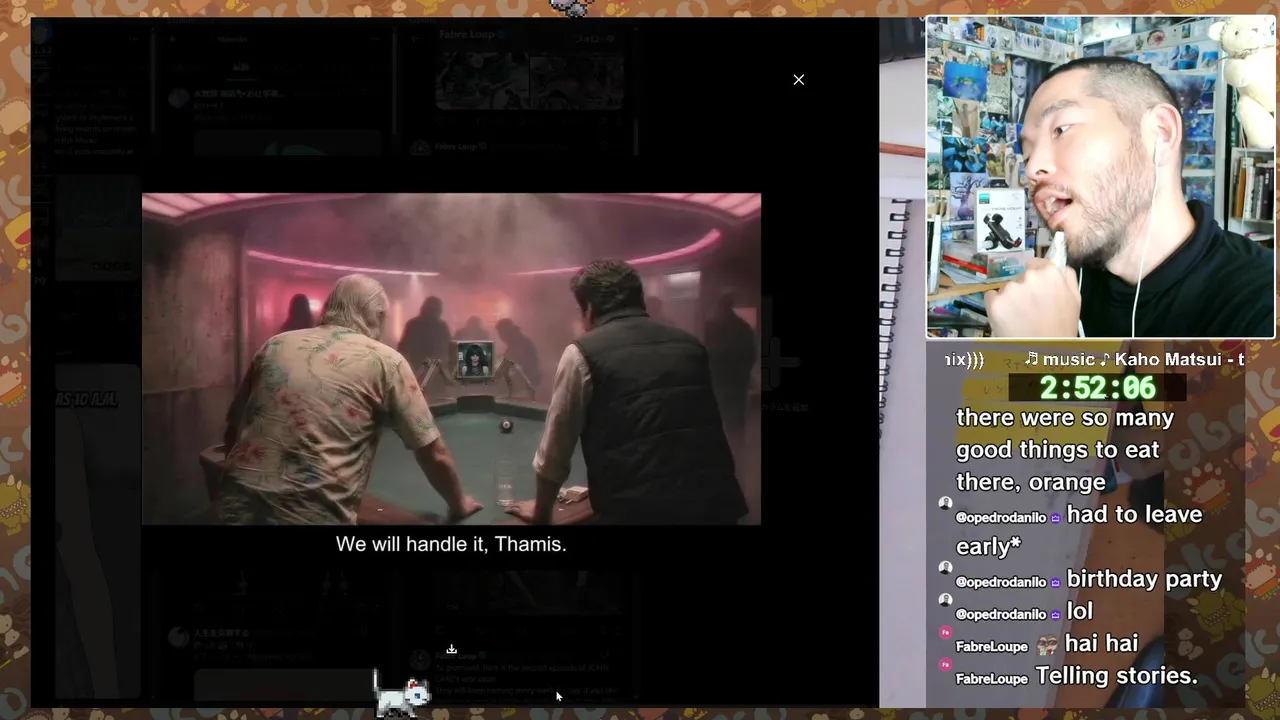Viewport: 1280px width, 720px height.
Task: Click the pink avatar beside 'hai hai' message
Action: (x=945, y=632)
